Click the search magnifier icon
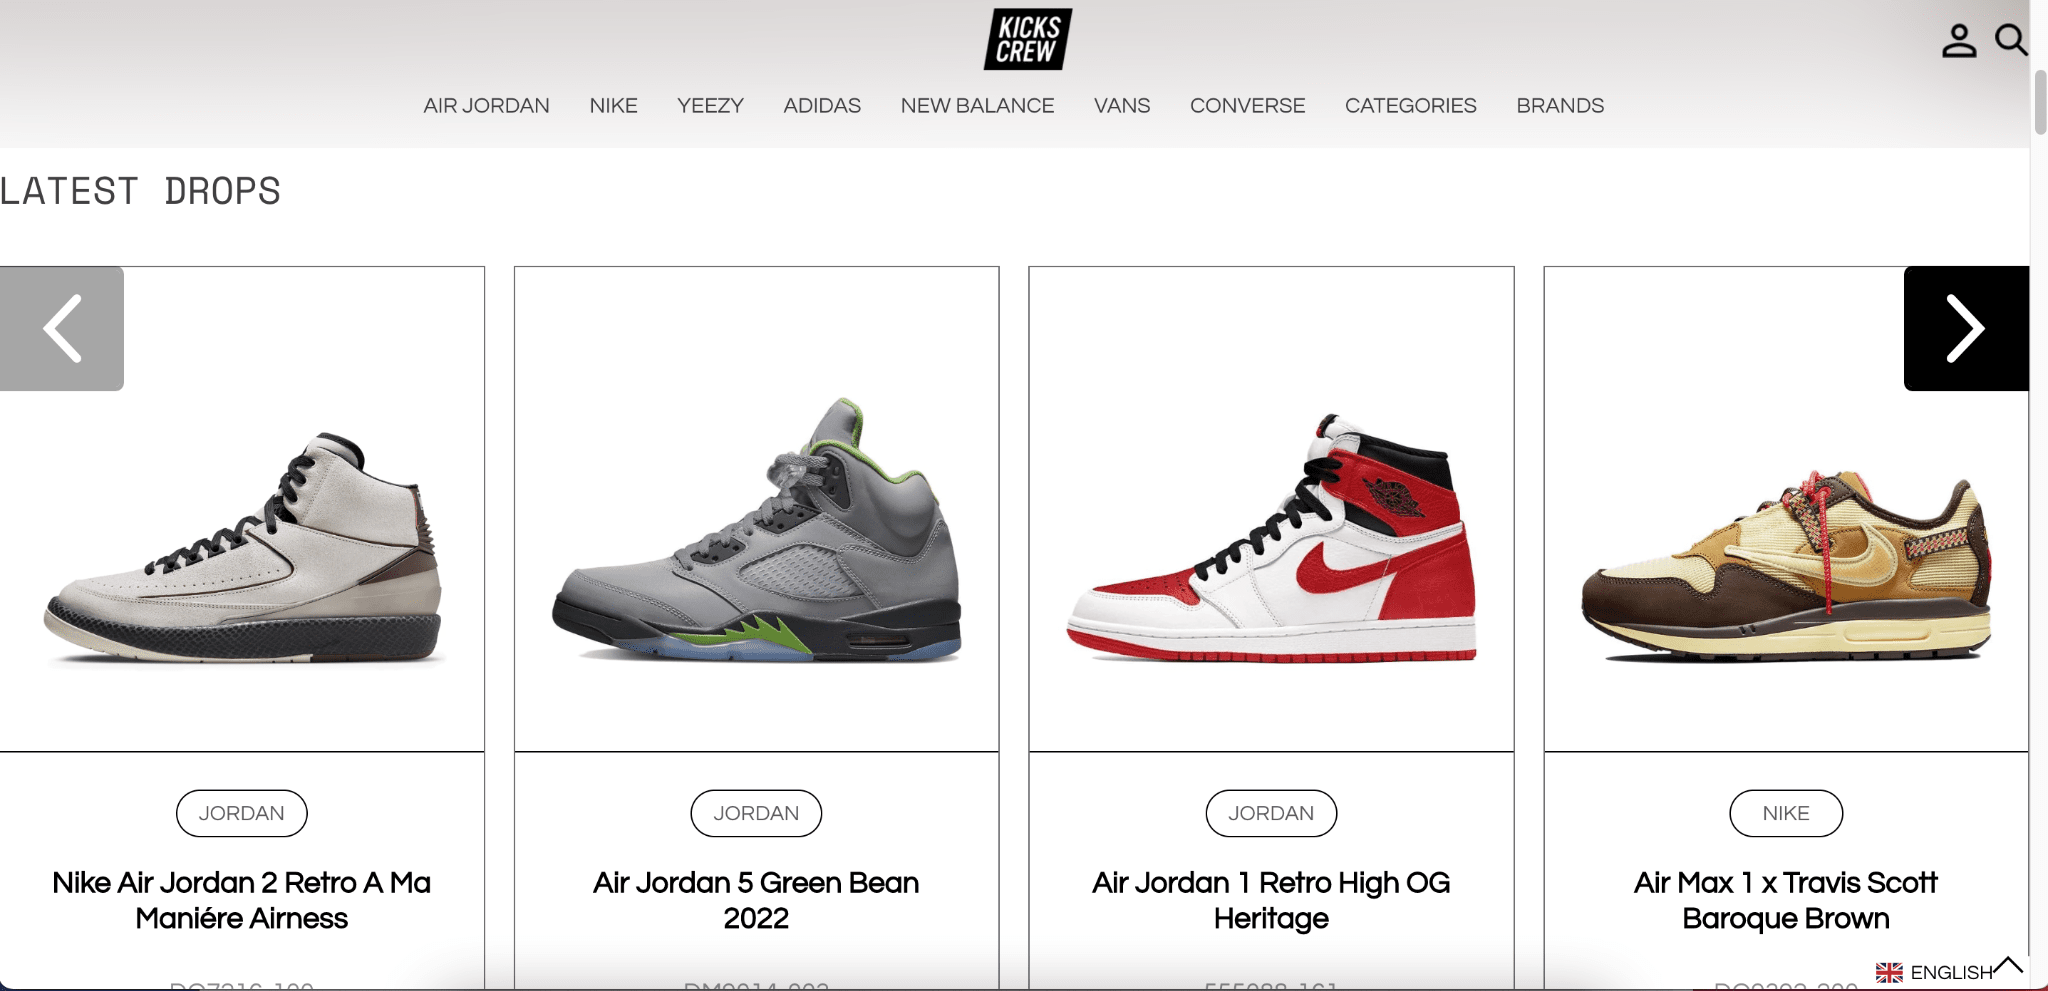2048x991 pixels. [2011, 40]
